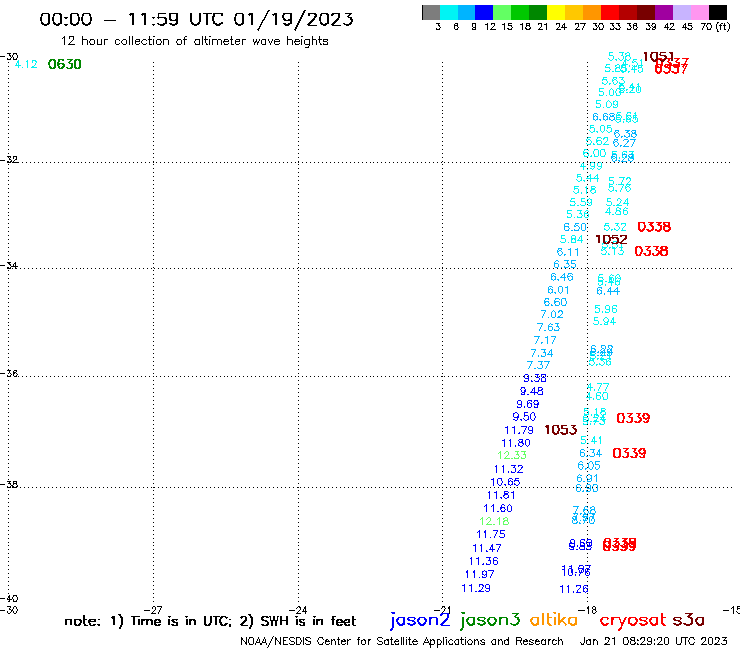The height and width of the screenshot is (650, 740).
Task: Select the 11.47 wave height reading
Action: click(487, 549)
